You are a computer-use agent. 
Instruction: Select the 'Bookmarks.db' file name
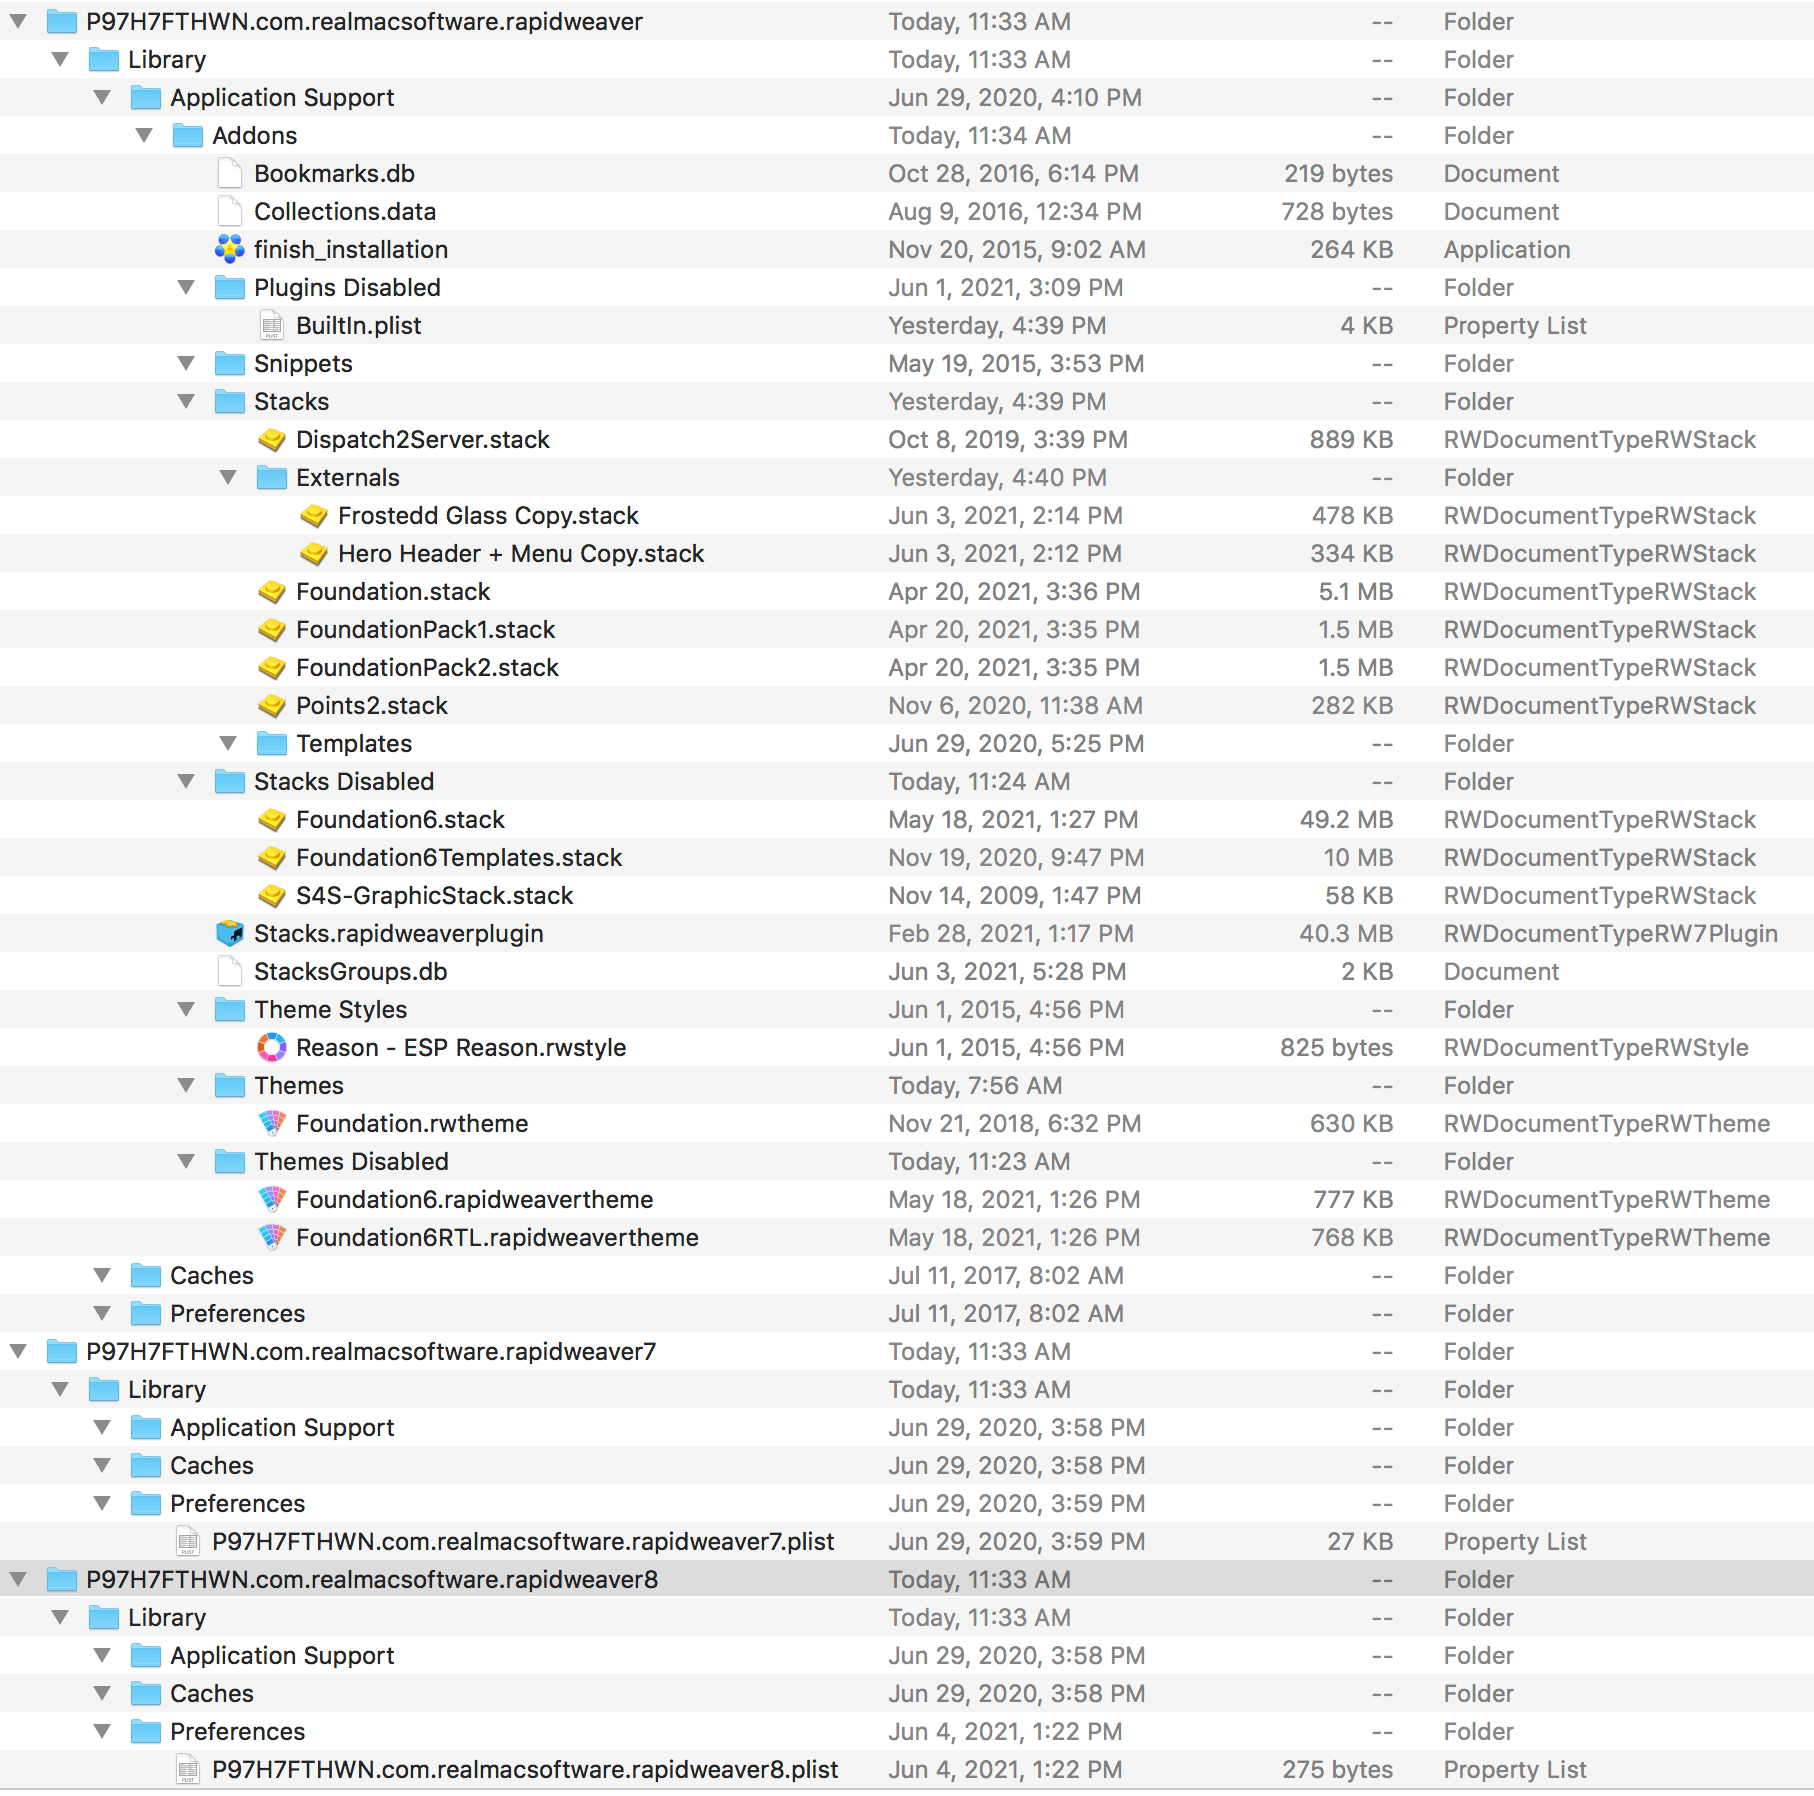click(334, 173)
